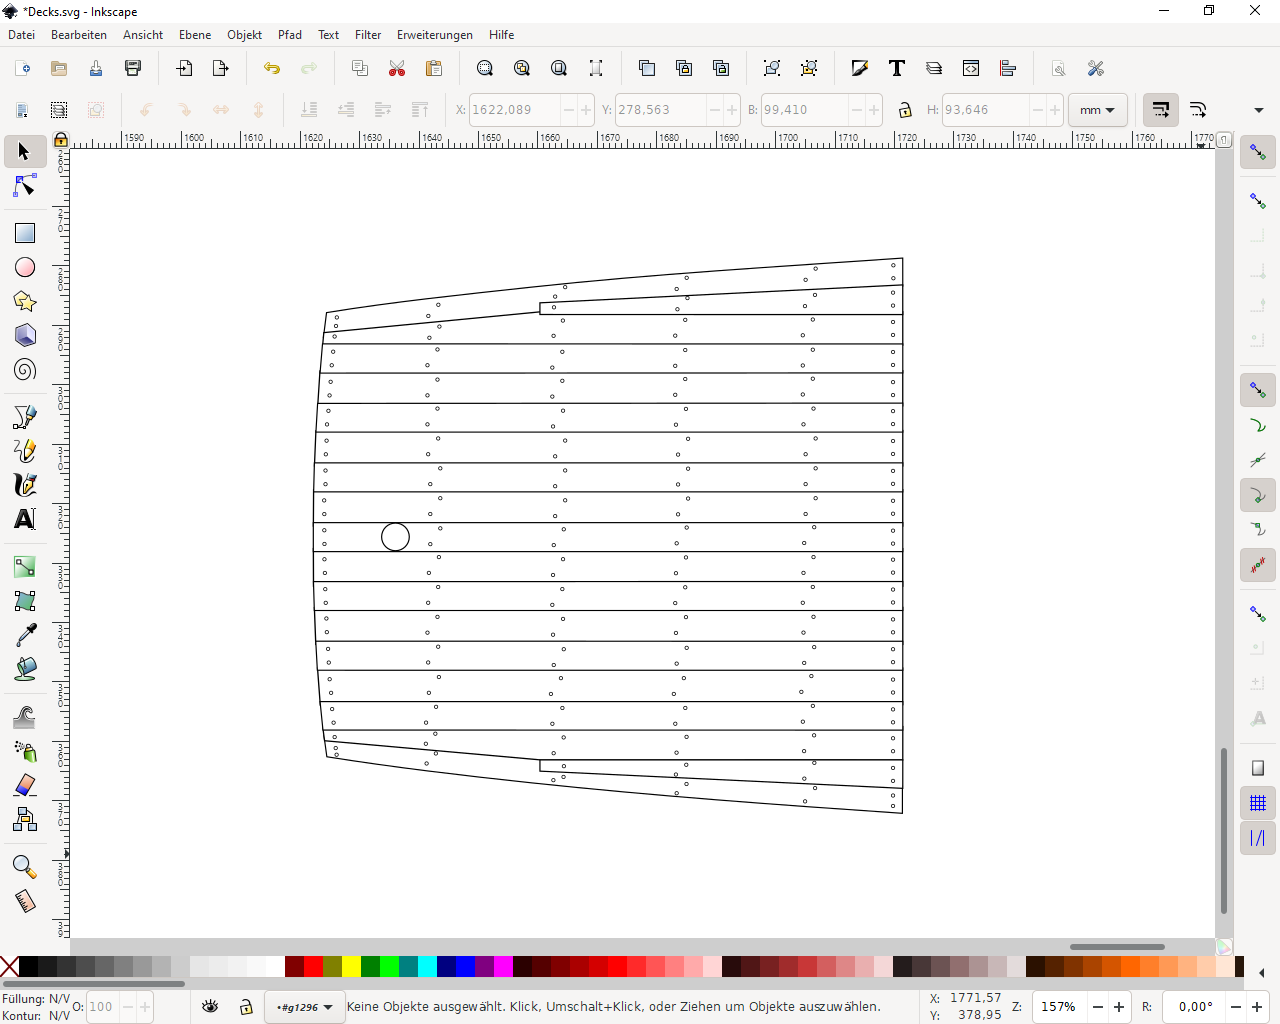Select the node editing tool
This screenshot has height=1024, width=1280.
click(x=25, y=187)
